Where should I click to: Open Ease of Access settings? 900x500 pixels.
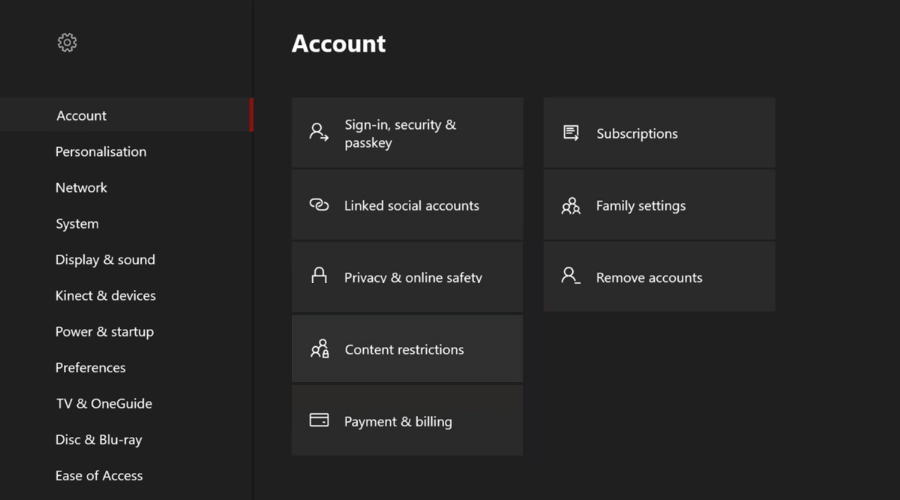(x=99, y=476)
